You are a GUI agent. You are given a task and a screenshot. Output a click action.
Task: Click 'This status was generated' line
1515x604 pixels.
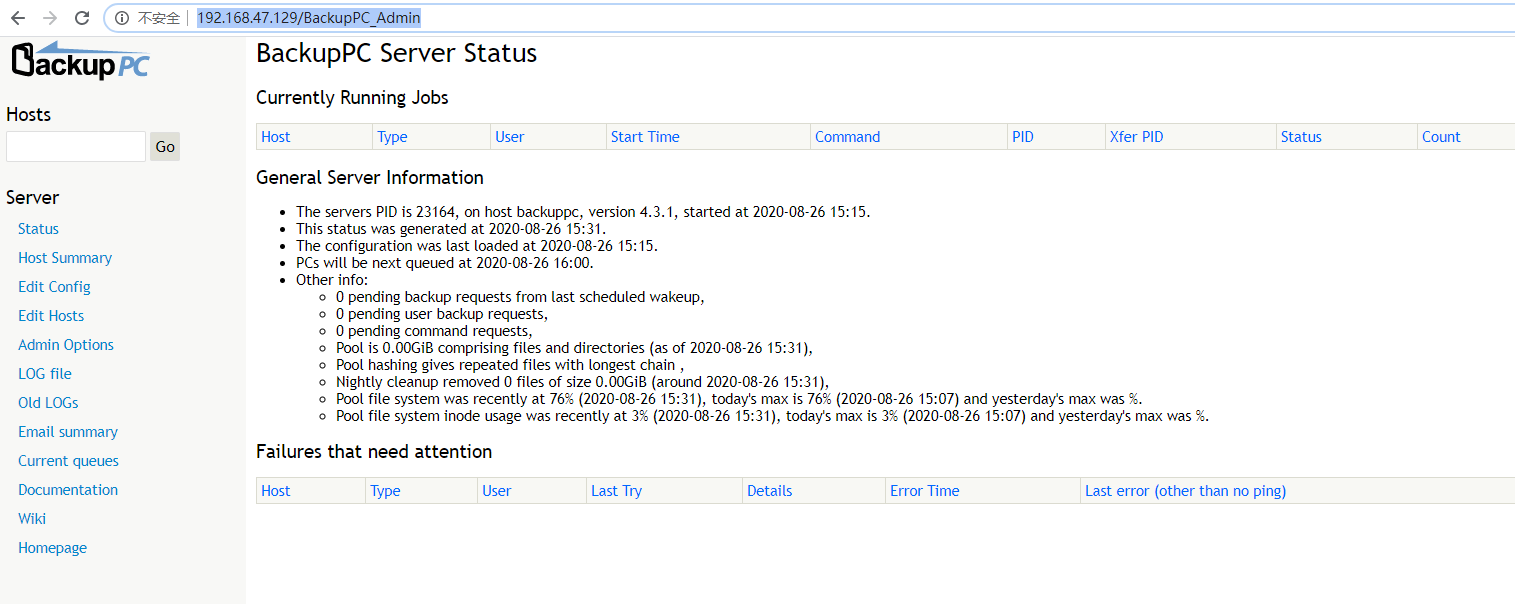click(x=451, y=229)
